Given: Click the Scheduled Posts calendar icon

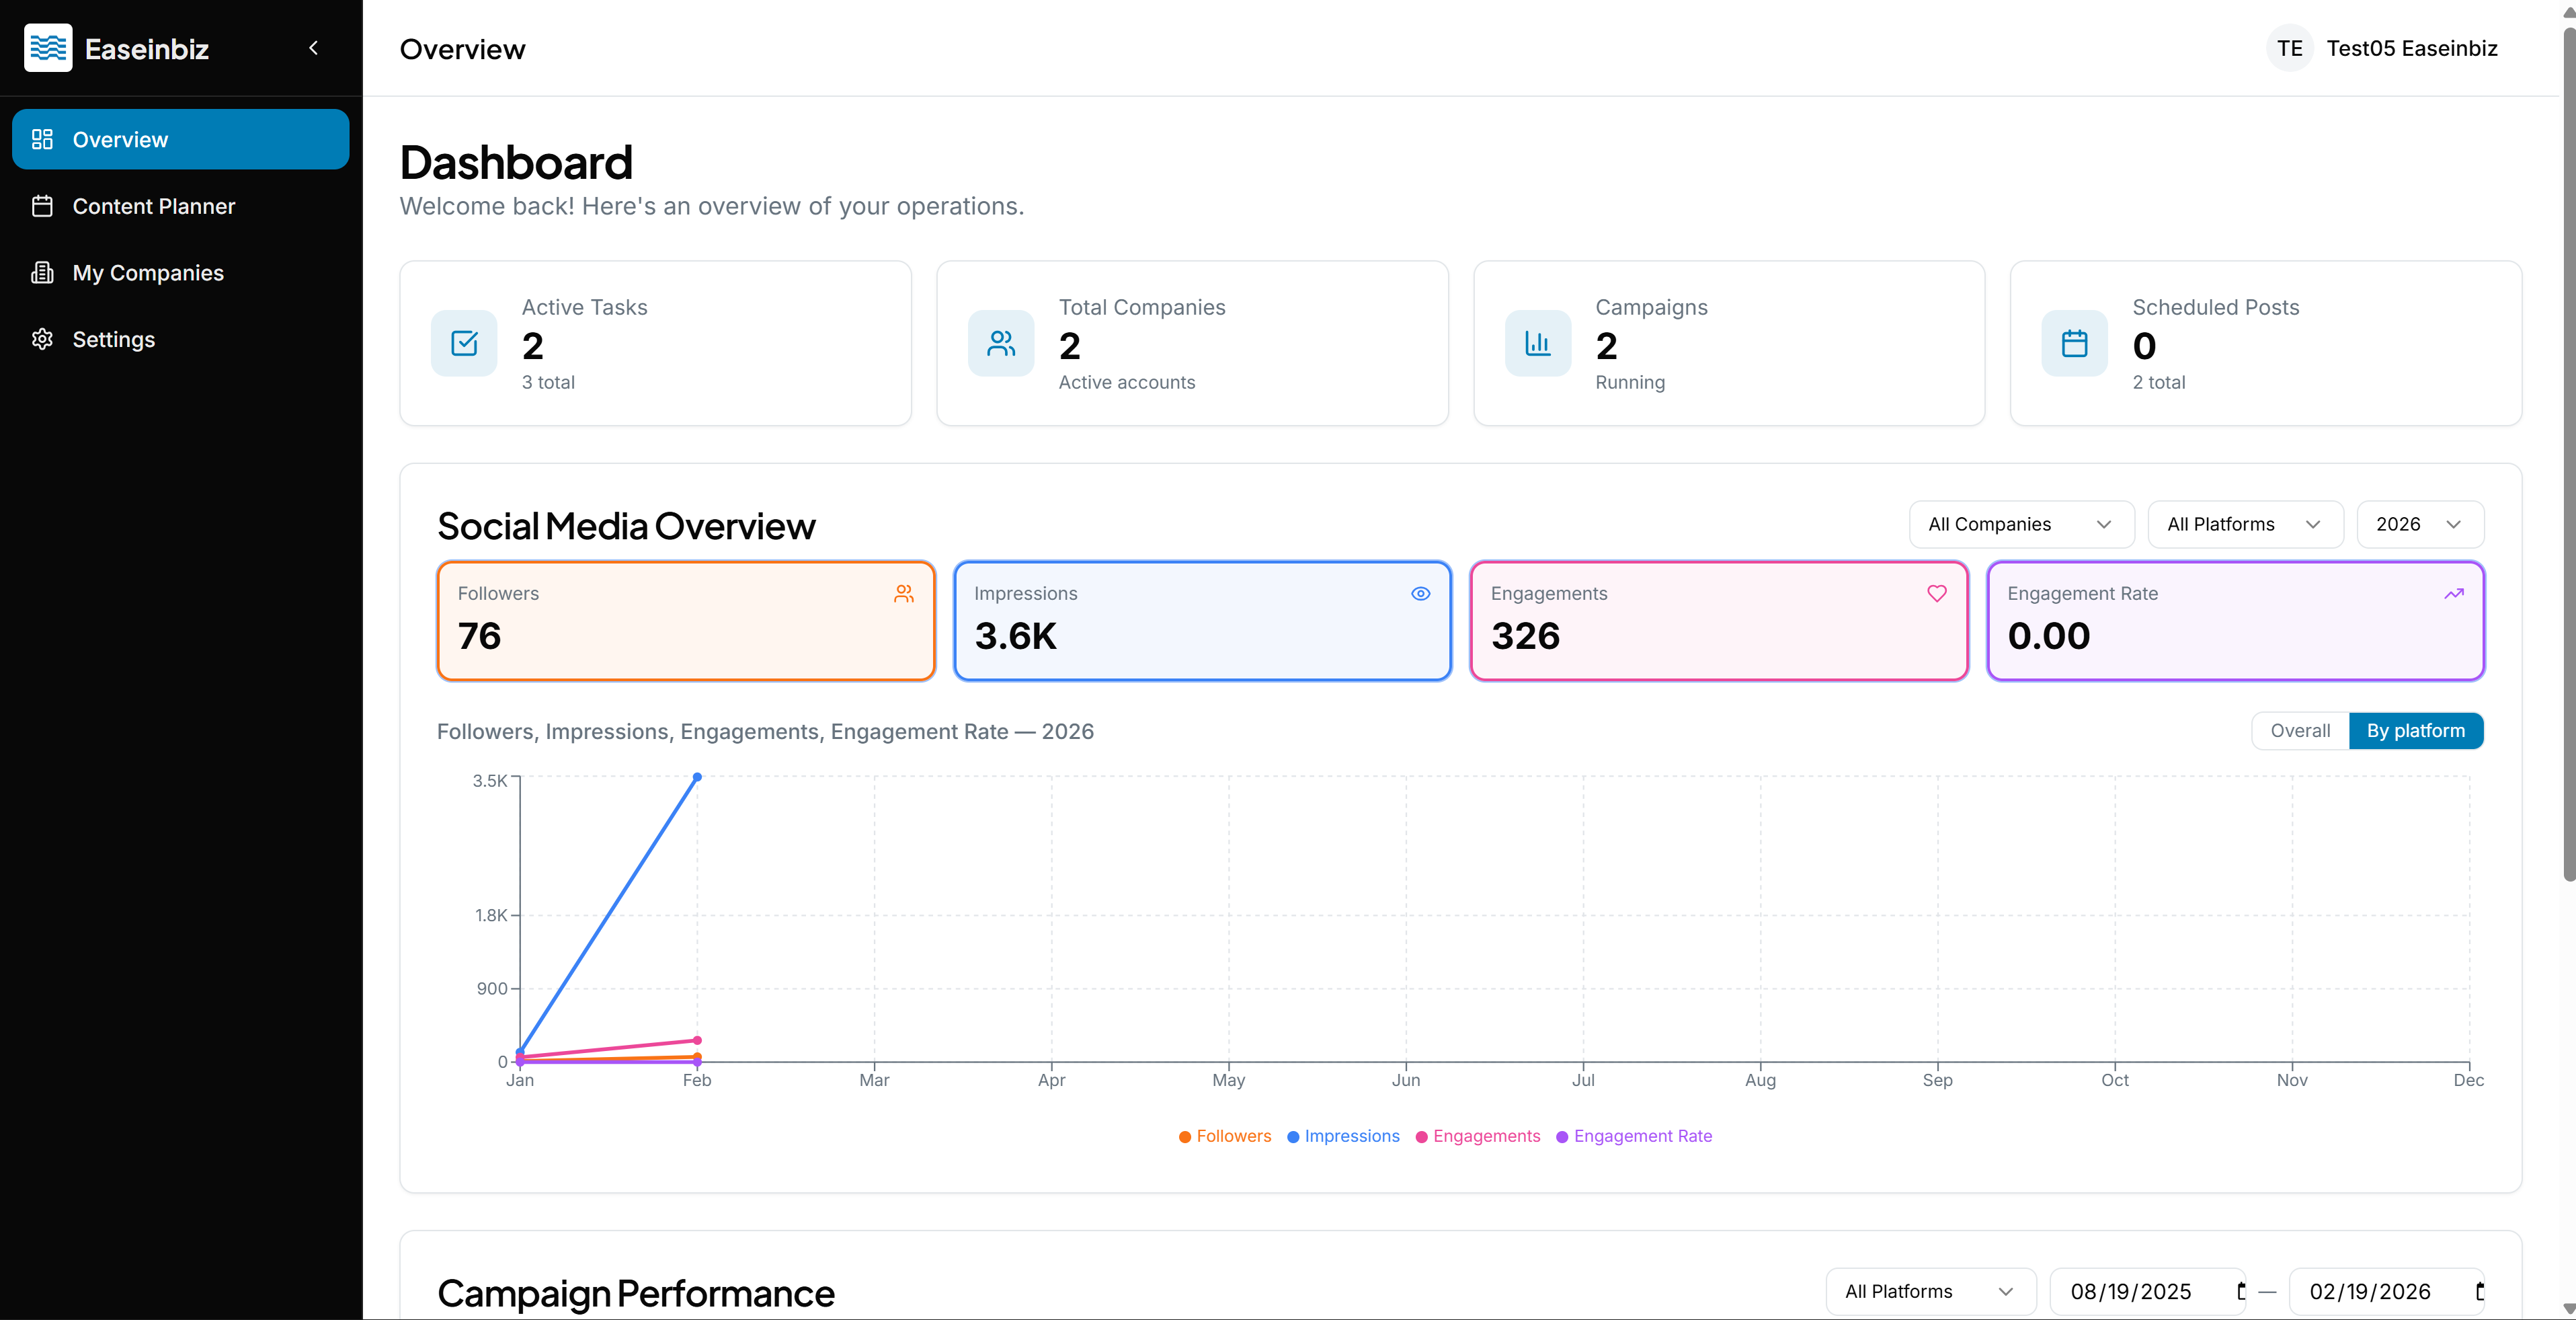Looking at the screenshot, I should pos(2073,343).
